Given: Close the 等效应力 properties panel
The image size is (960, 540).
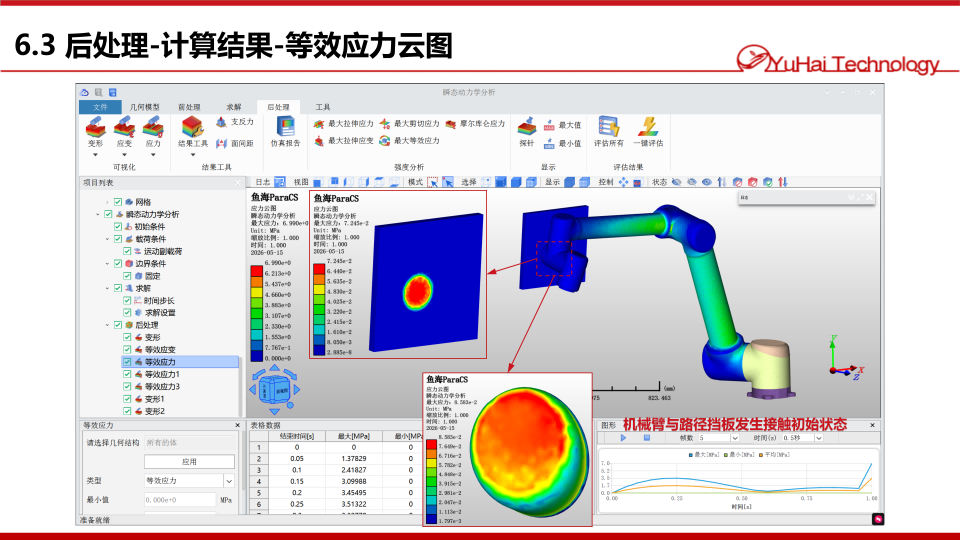Looking at the screenshot, I should [238, 425].
